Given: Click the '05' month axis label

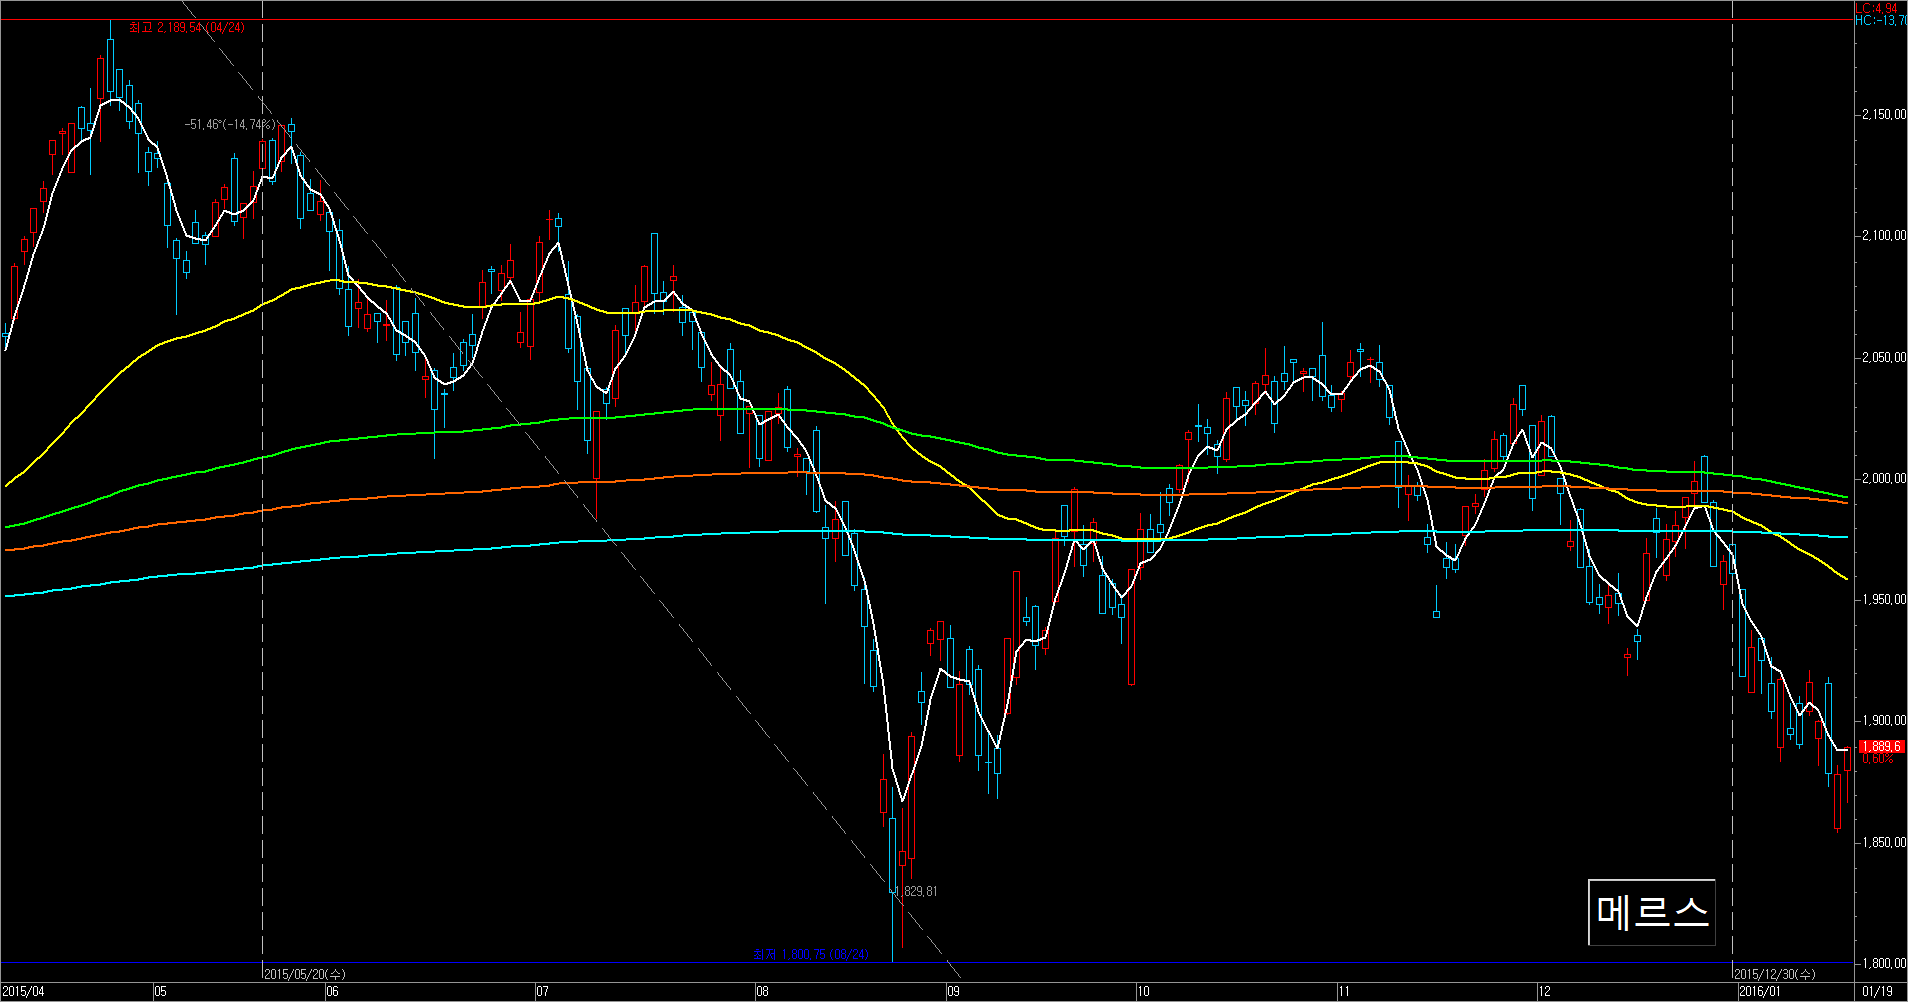Looking at the screenshot, I should 161,992.
